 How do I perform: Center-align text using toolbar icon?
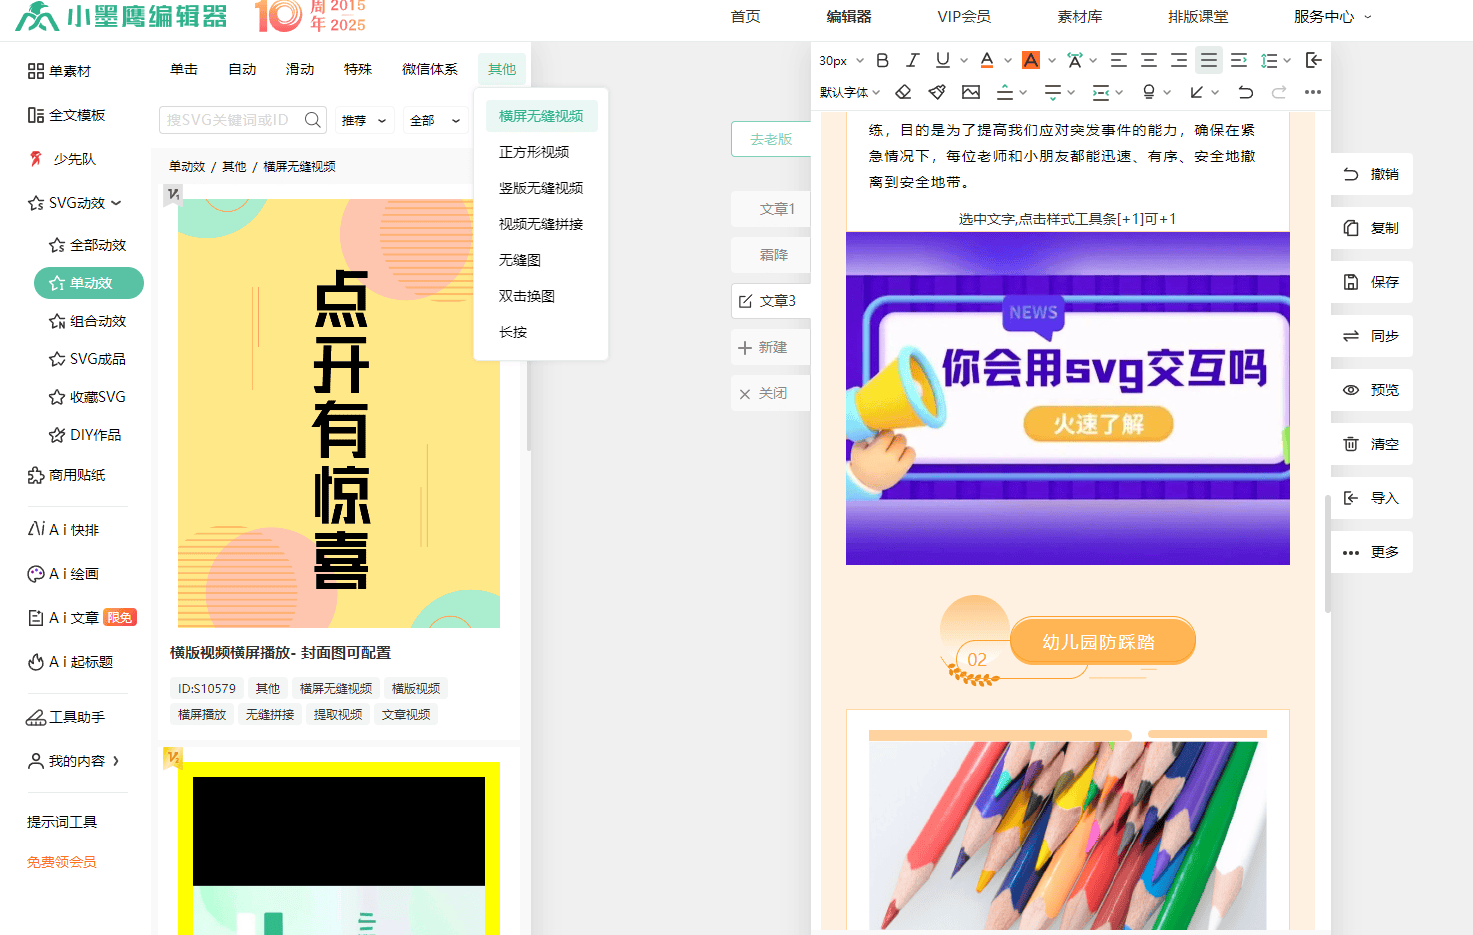(x=1149, y=61)
